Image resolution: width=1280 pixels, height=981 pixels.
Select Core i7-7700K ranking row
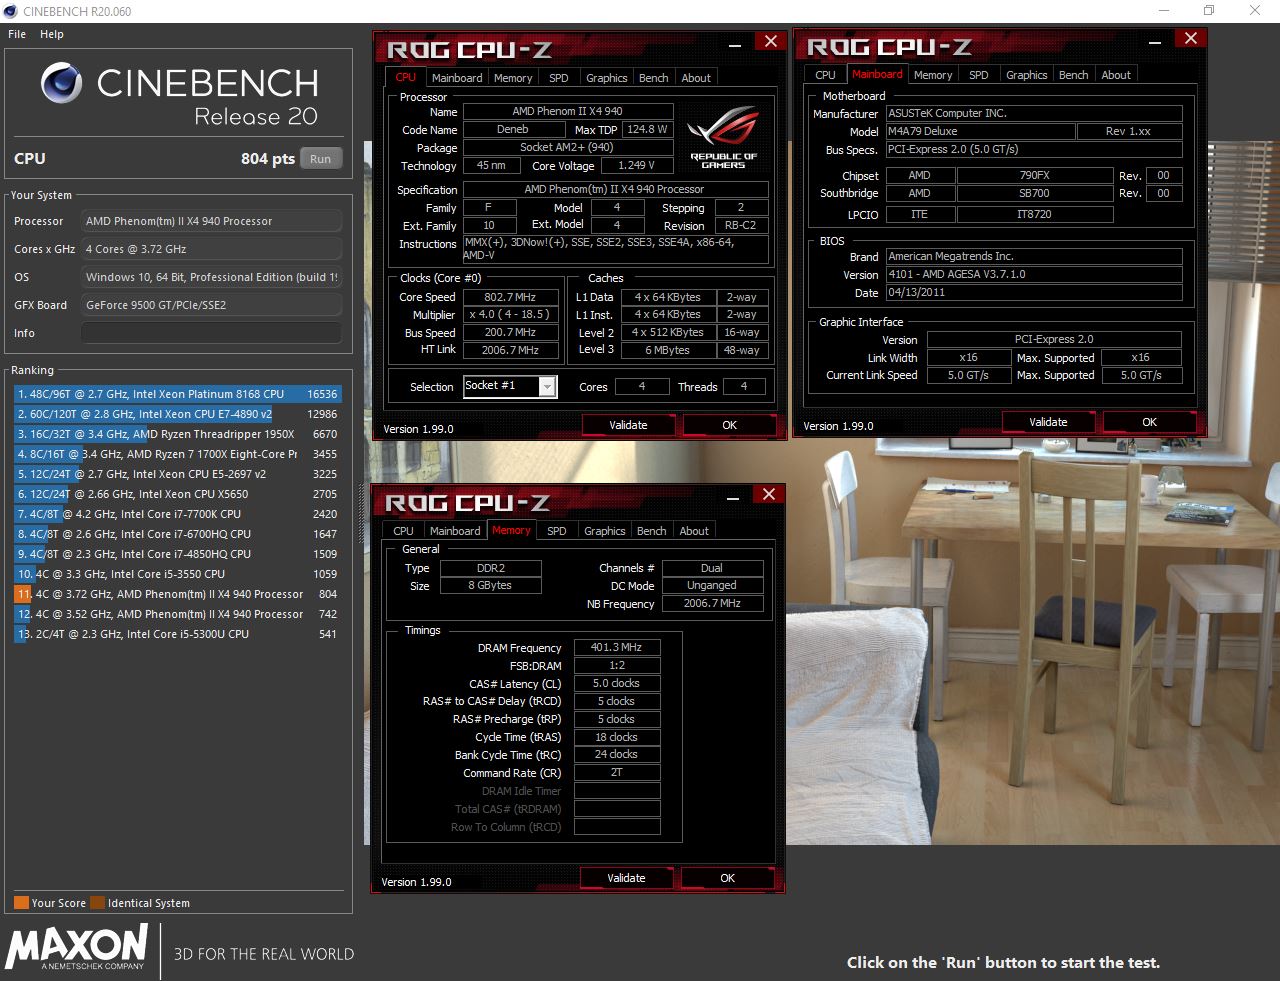tap(177, 514)
